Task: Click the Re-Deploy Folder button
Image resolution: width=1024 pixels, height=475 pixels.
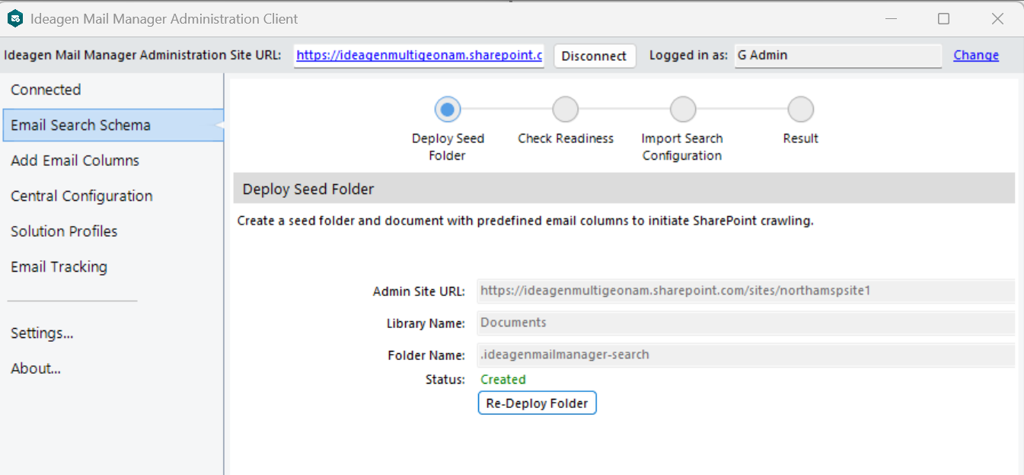Action: [537, 403]
